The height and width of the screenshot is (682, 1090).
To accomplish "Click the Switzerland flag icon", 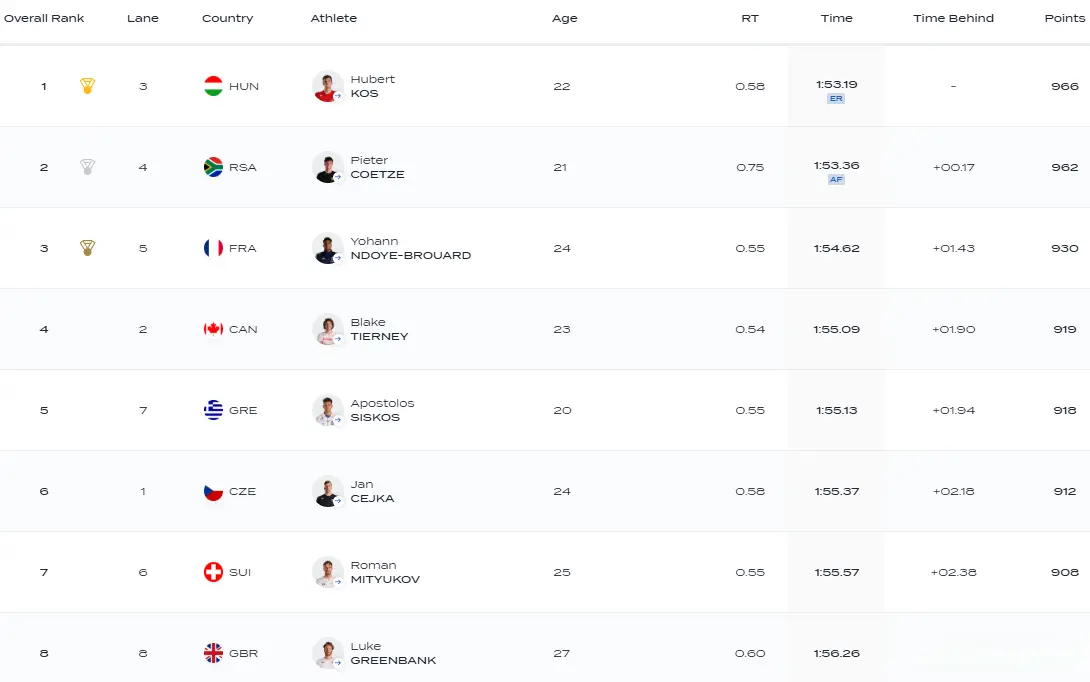I will 213,572.
